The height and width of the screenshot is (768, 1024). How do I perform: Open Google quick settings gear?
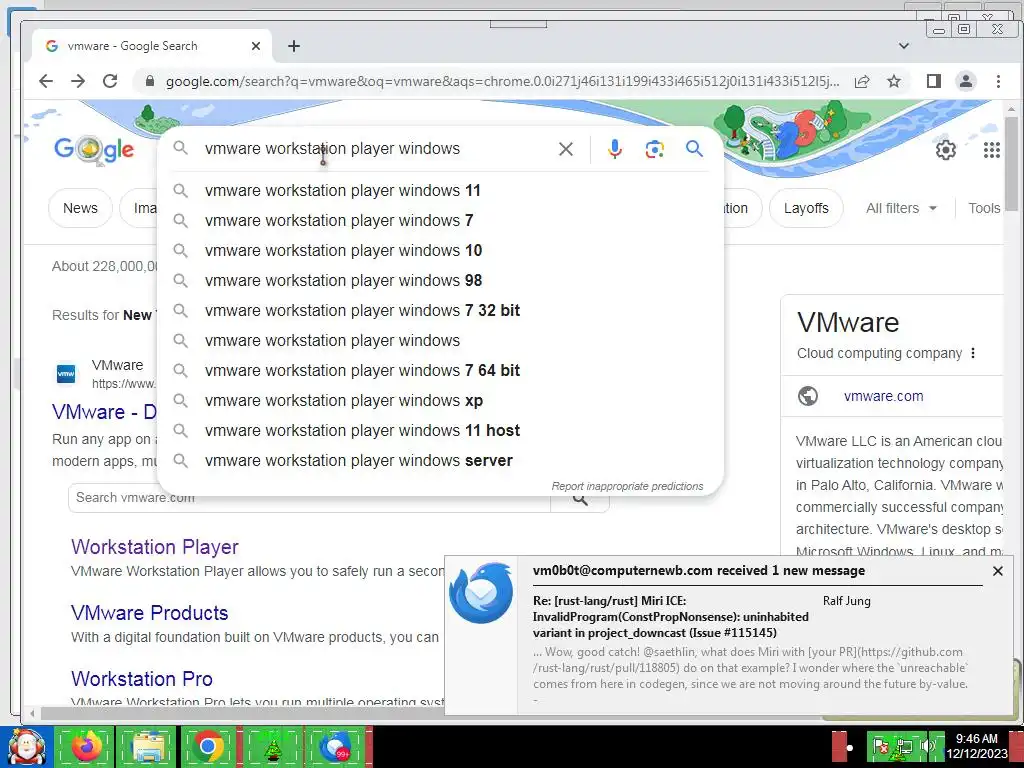click(x=946, y=150)
